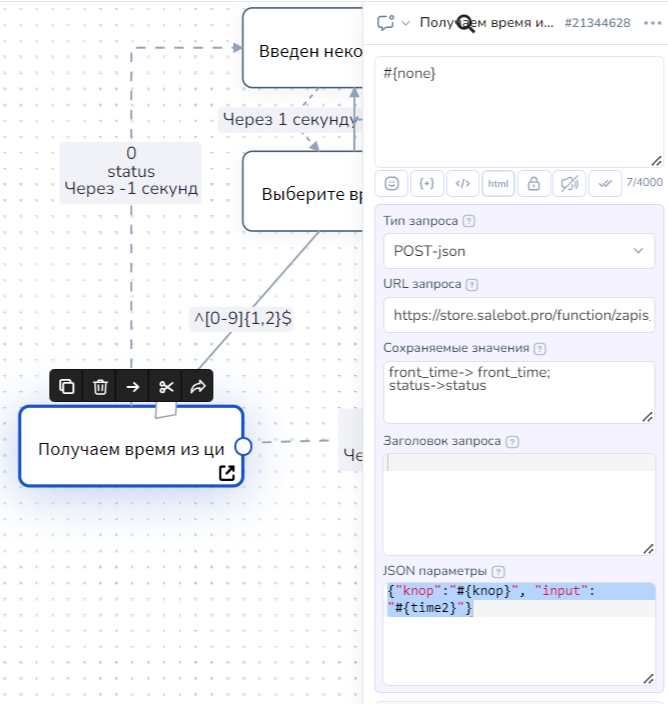This screenshot has height=704, width=668.
Task: Open block via external-link icon in corner
Action: [x=227, y=473]
